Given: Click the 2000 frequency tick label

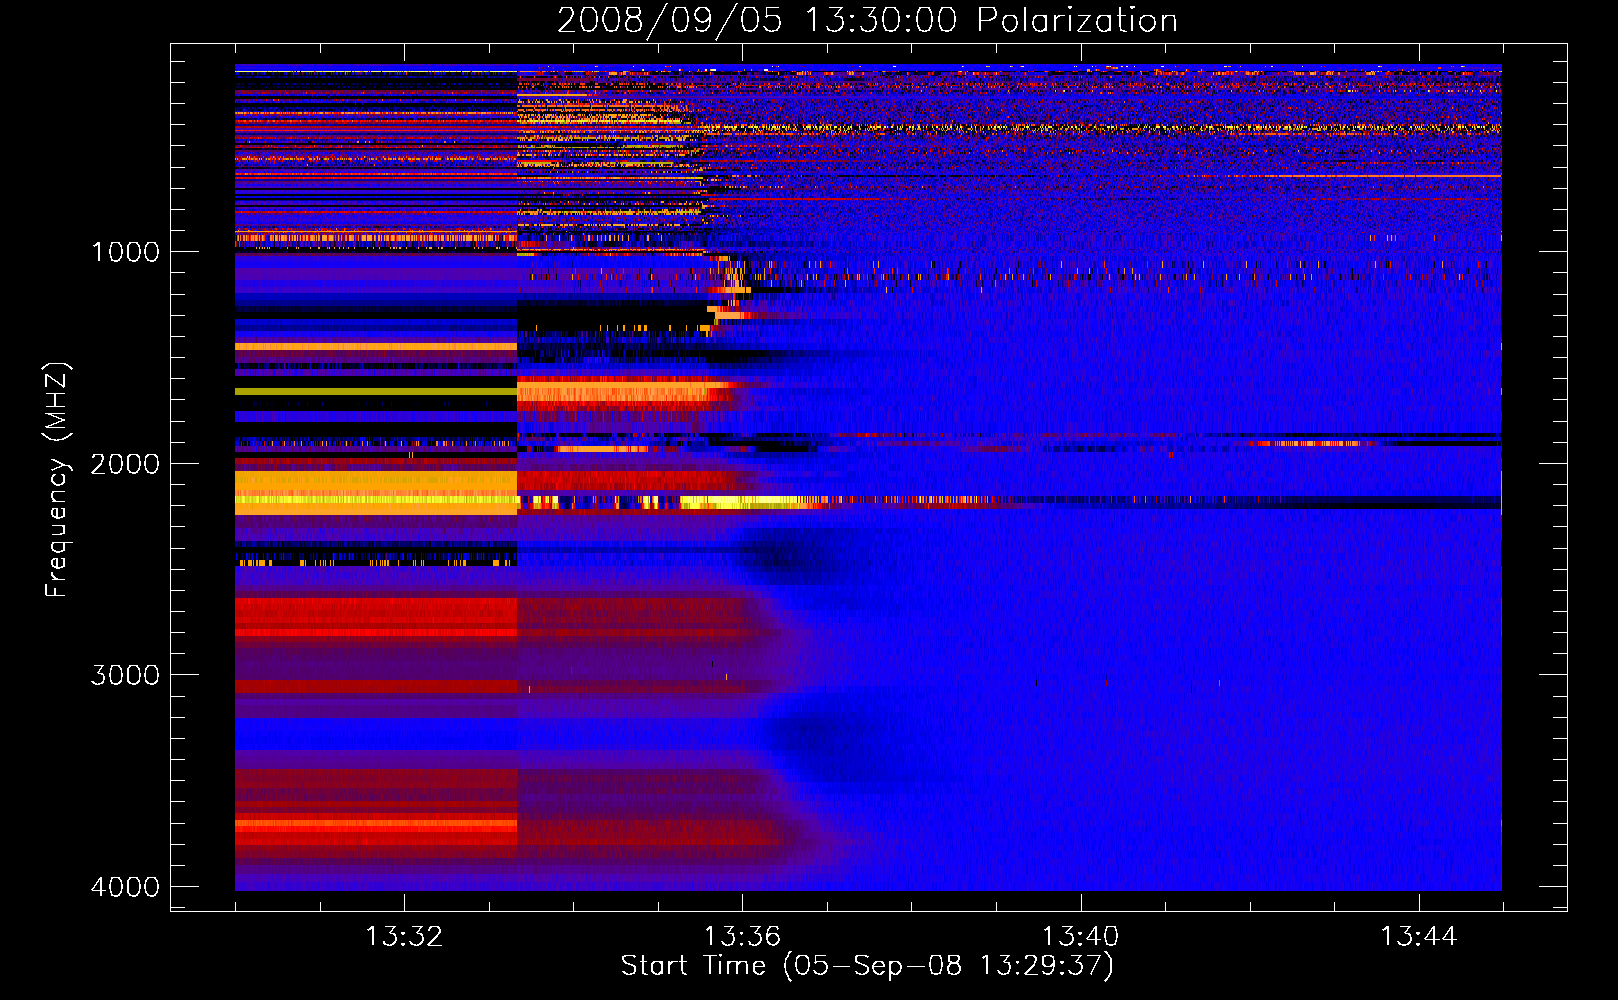Looking at the screenshot, I should coord(125,464).
